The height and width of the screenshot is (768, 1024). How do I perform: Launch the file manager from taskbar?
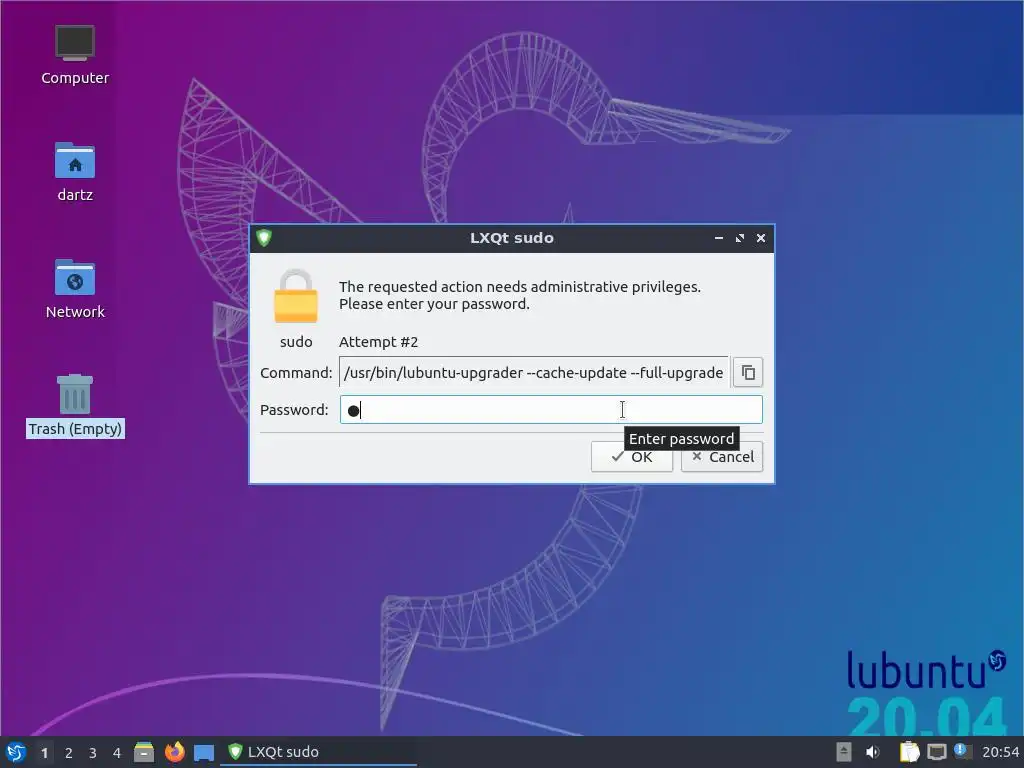pyautogui.click(x=144, y=752)
